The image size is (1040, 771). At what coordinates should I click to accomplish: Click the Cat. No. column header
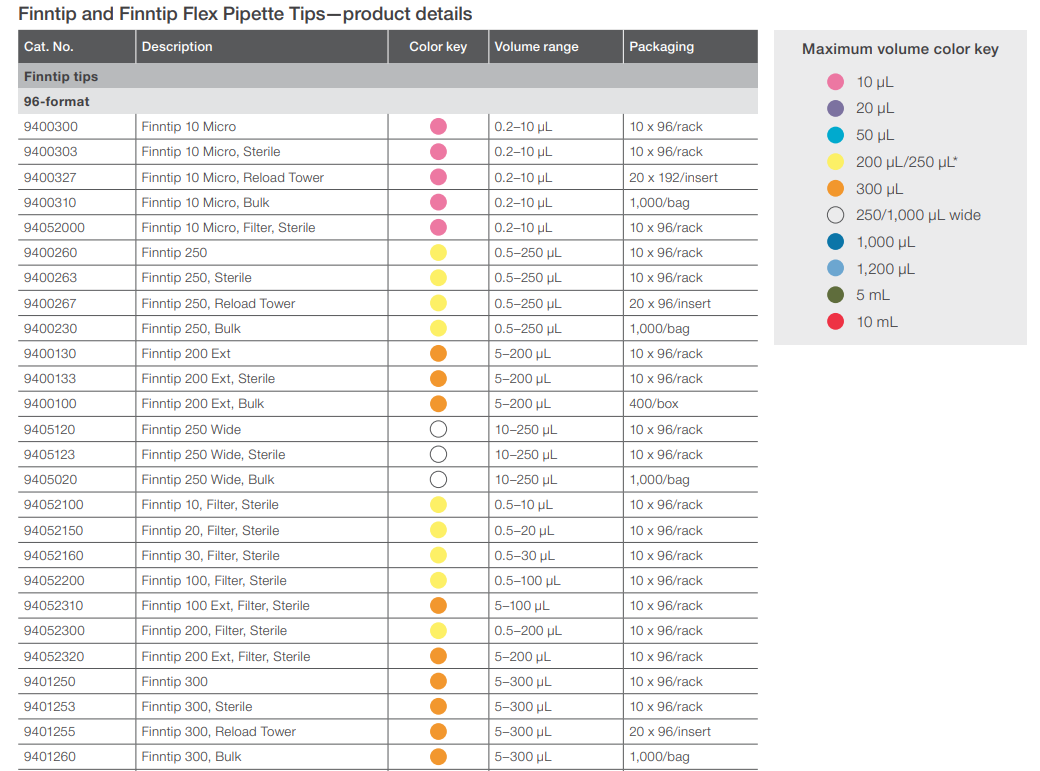pyautogui.click(x=48, y=46)
